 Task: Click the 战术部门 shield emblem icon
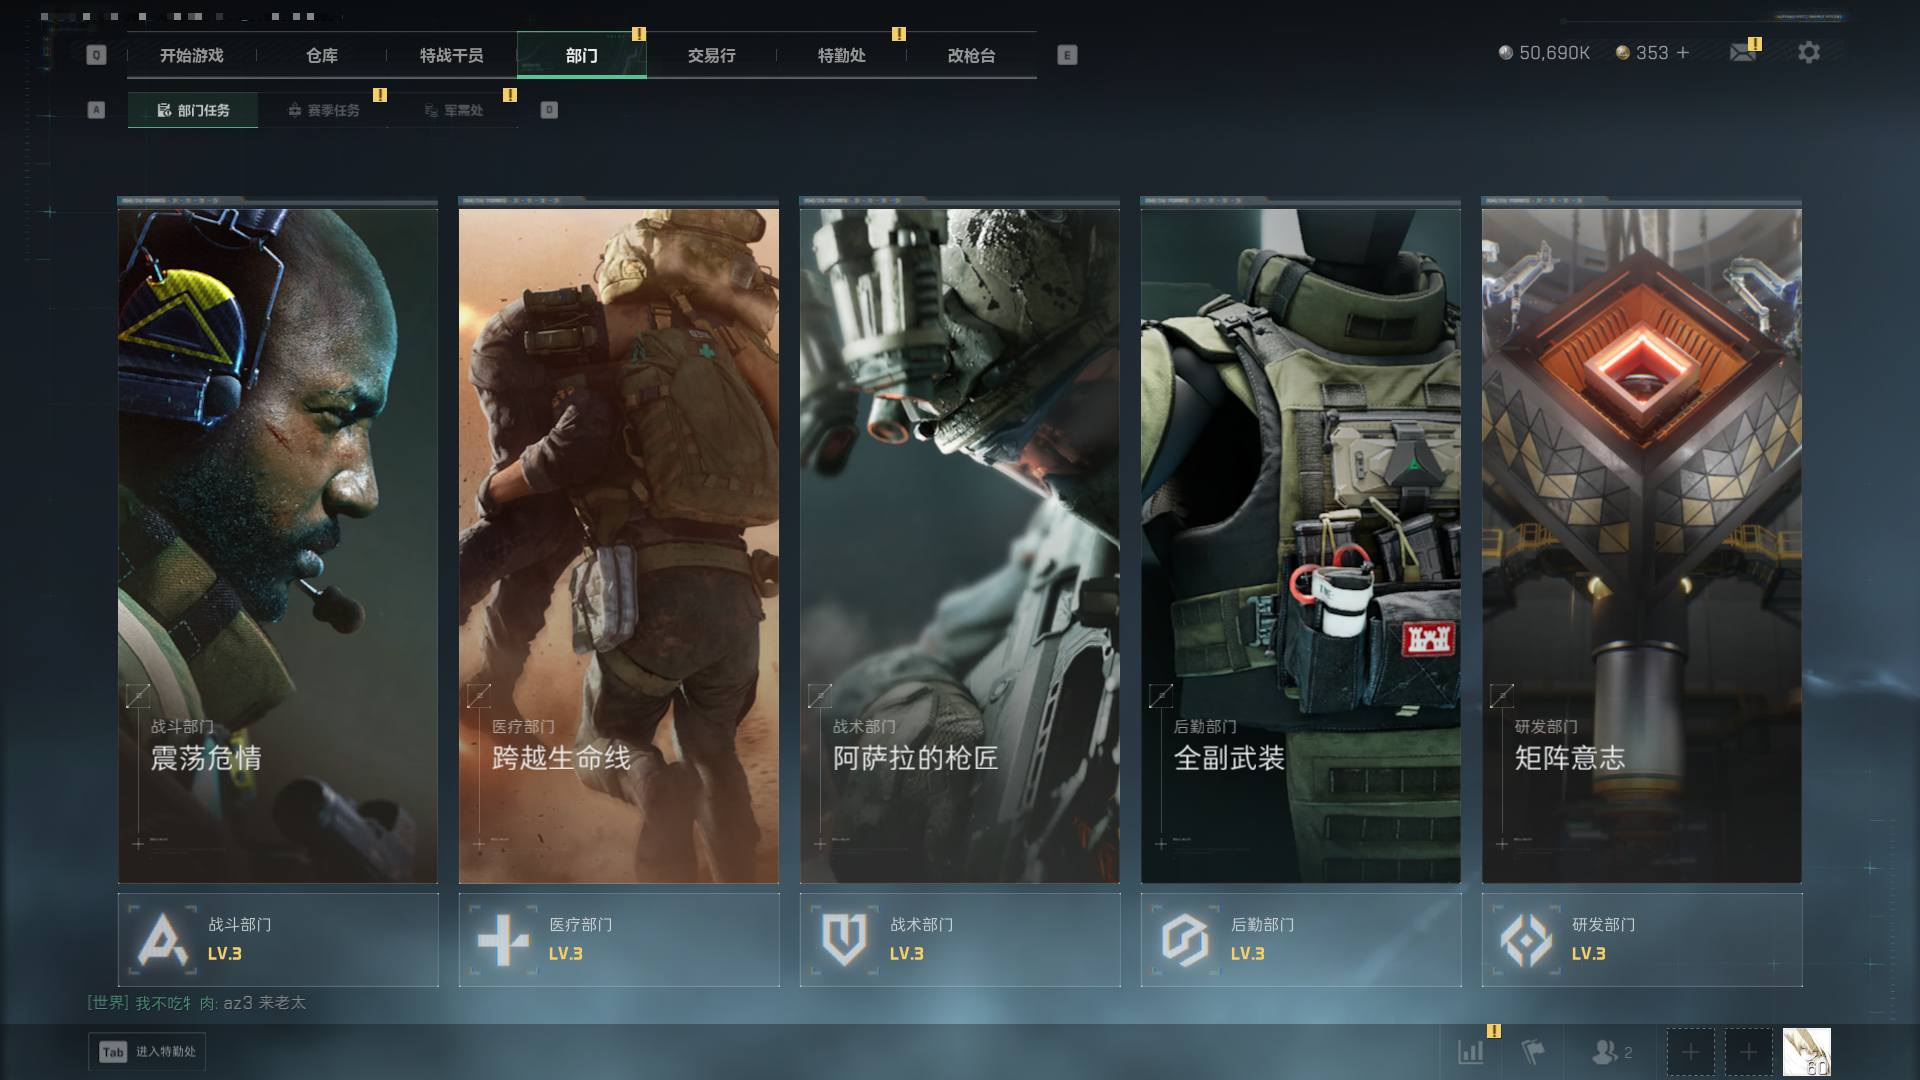coord(844,940)
